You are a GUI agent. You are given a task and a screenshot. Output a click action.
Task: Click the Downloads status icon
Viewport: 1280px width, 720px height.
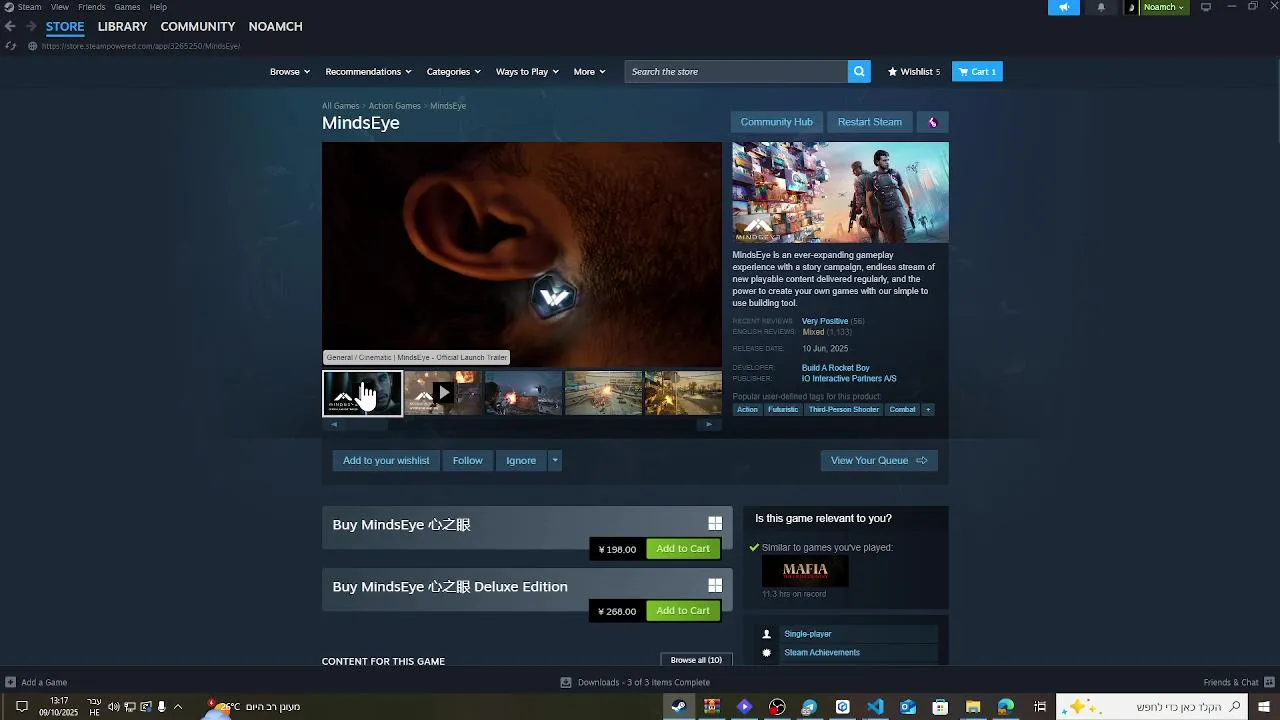click(566, 682)
